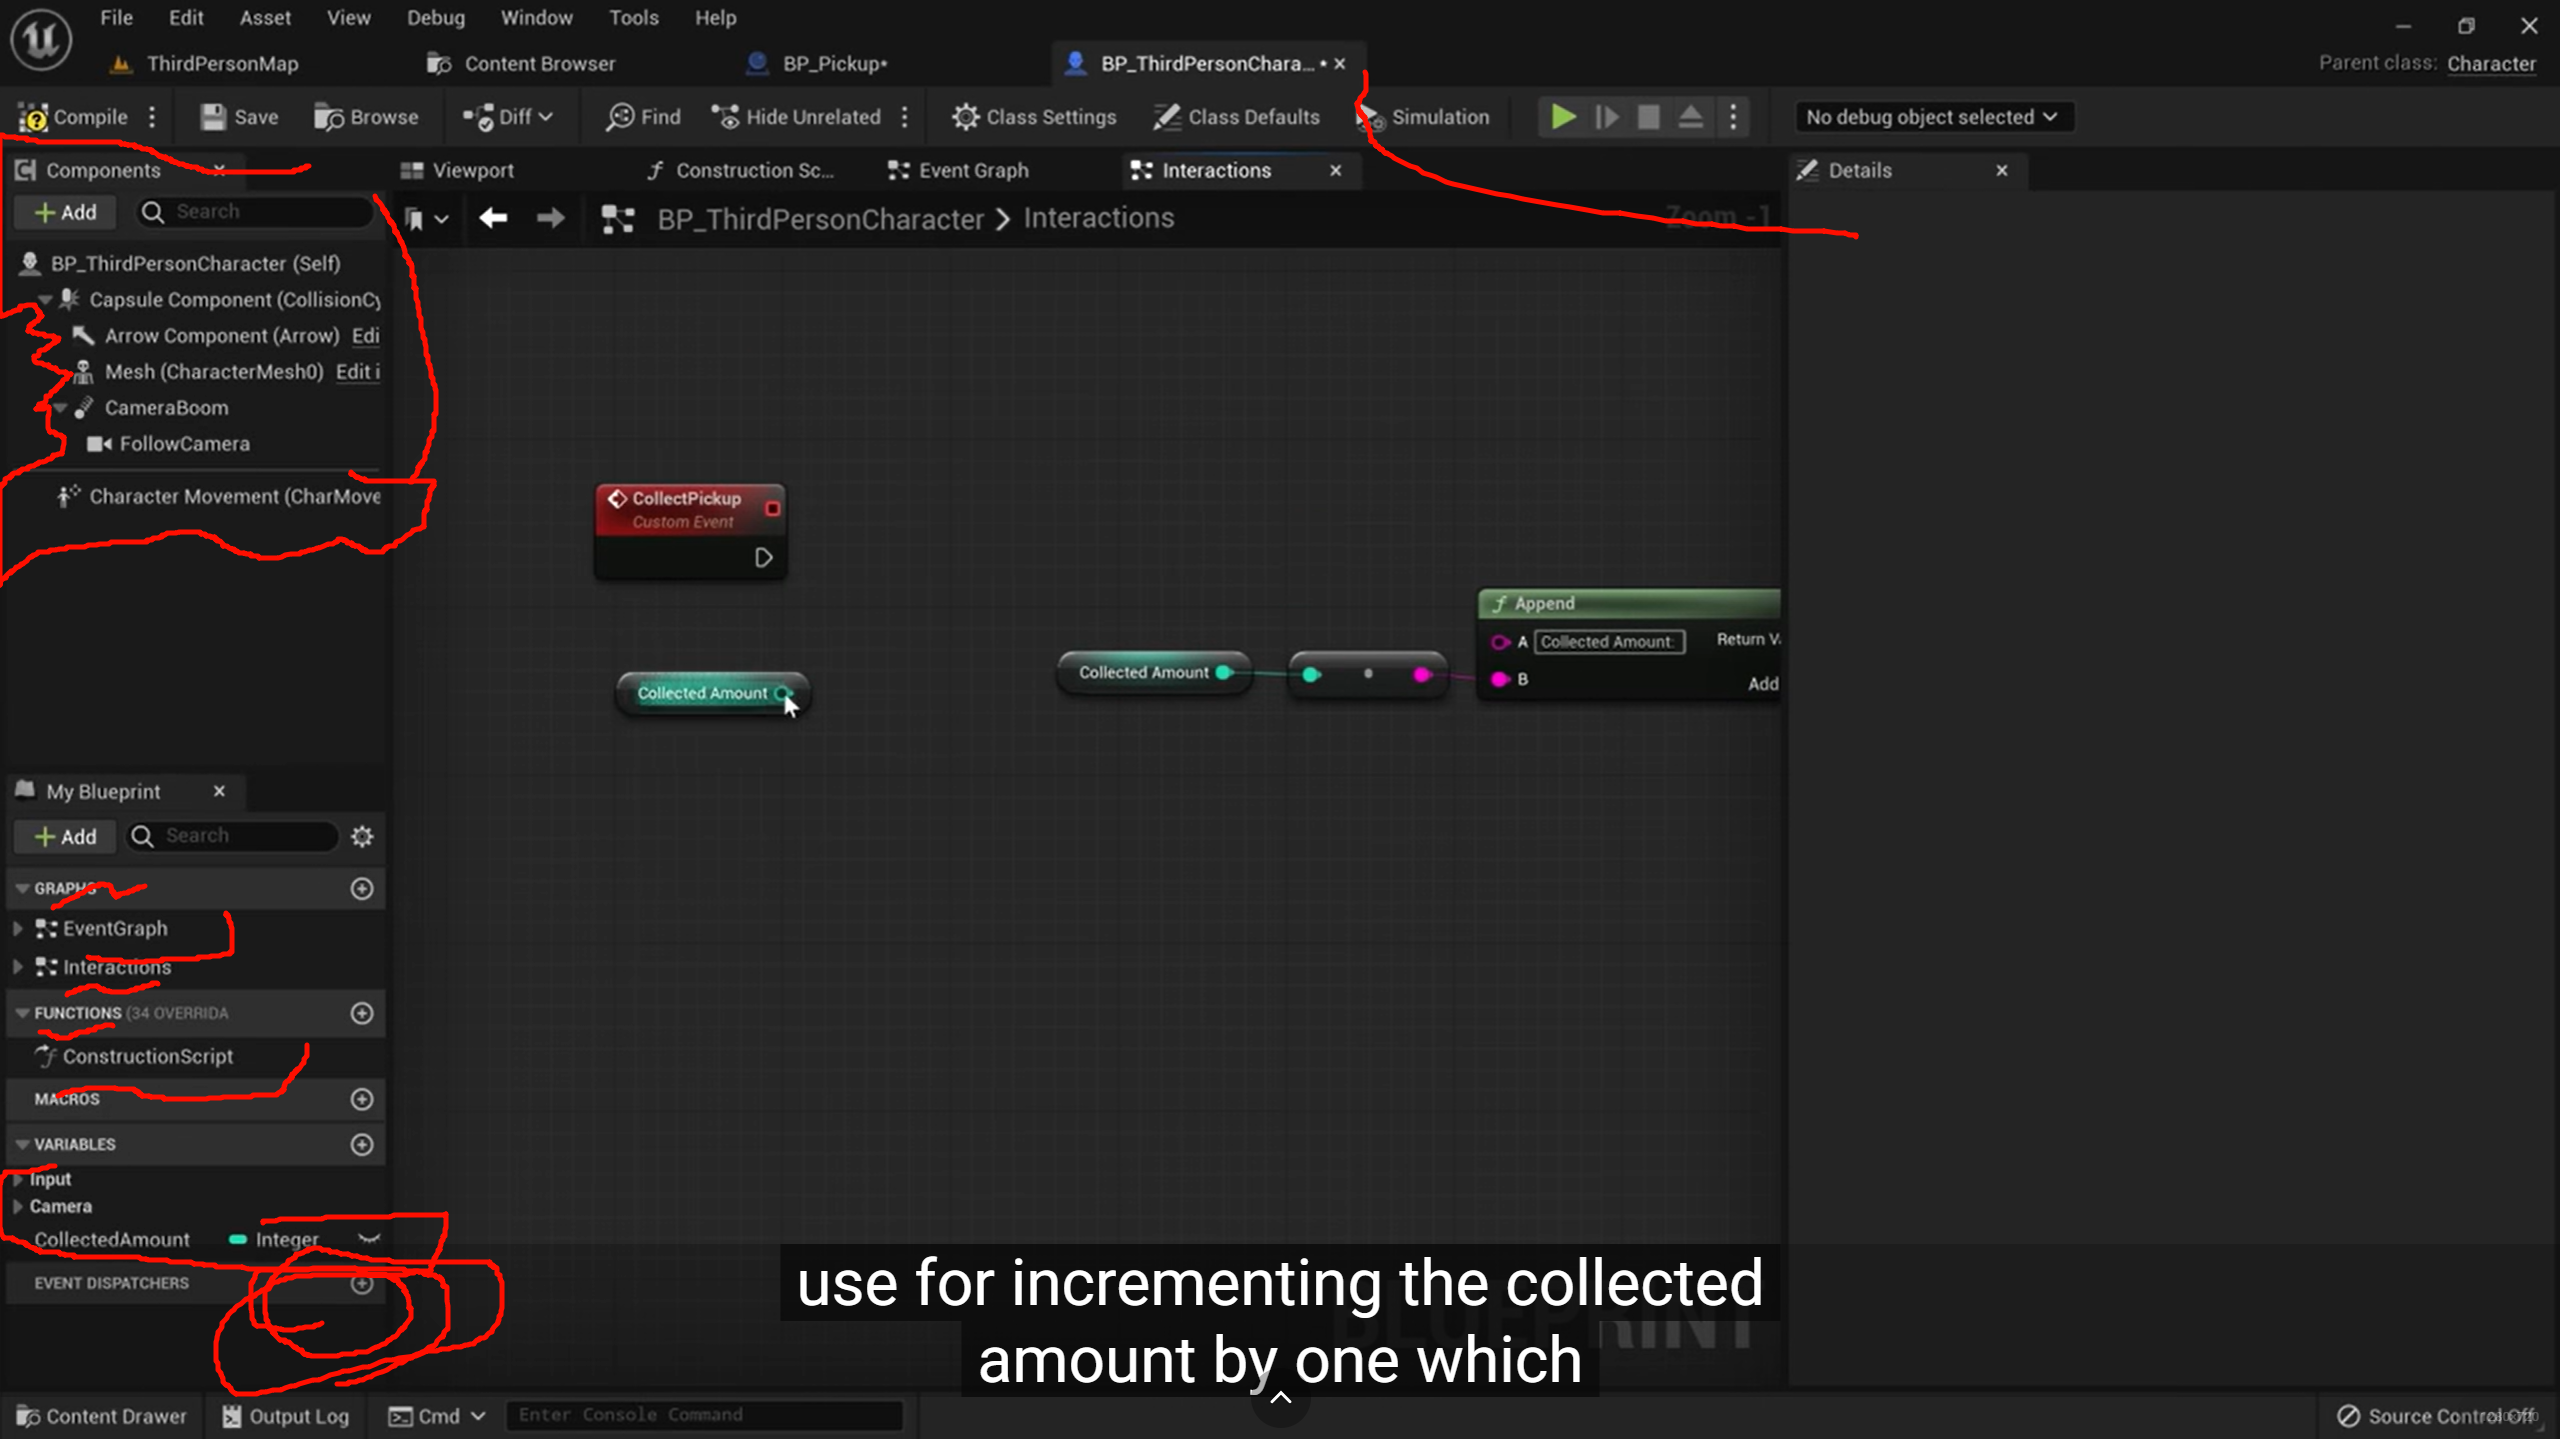The height and width of the screenshot is (1439, 2560).
Task: Open the My Blueprint settings gear
Action: click(x=362, y=836)
